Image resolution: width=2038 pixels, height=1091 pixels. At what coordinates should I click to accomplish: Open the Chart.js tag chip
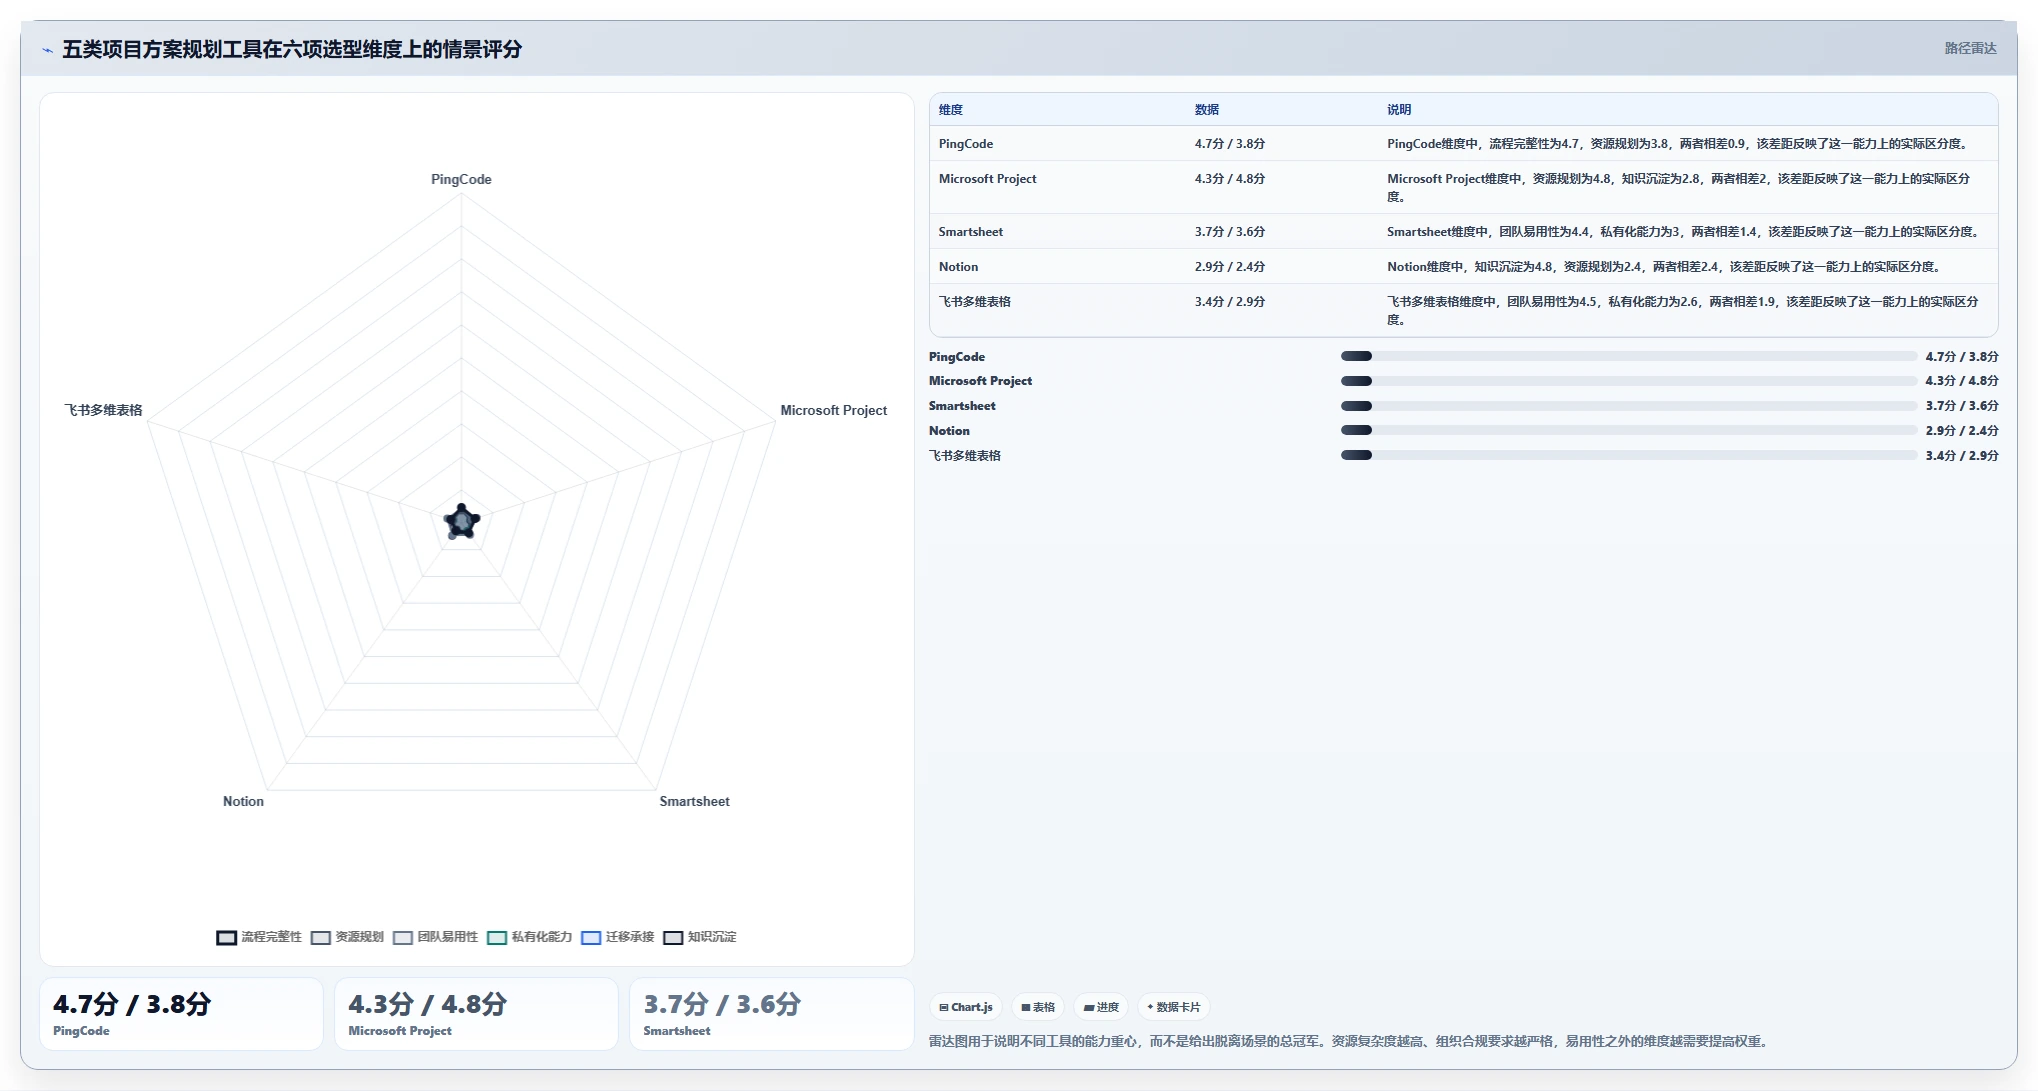pyautogui.click(x=966, y=1007)
